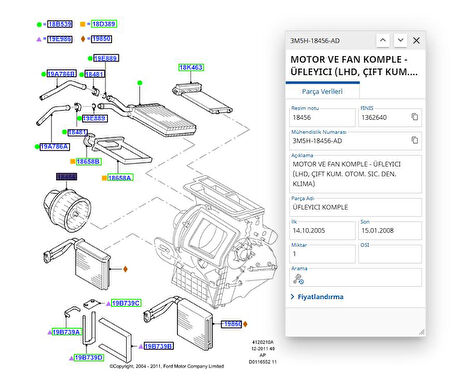Click the blower motor fan illustration
Image resolution: width=452 pixels, height=378 pixels.
[67, 210]
